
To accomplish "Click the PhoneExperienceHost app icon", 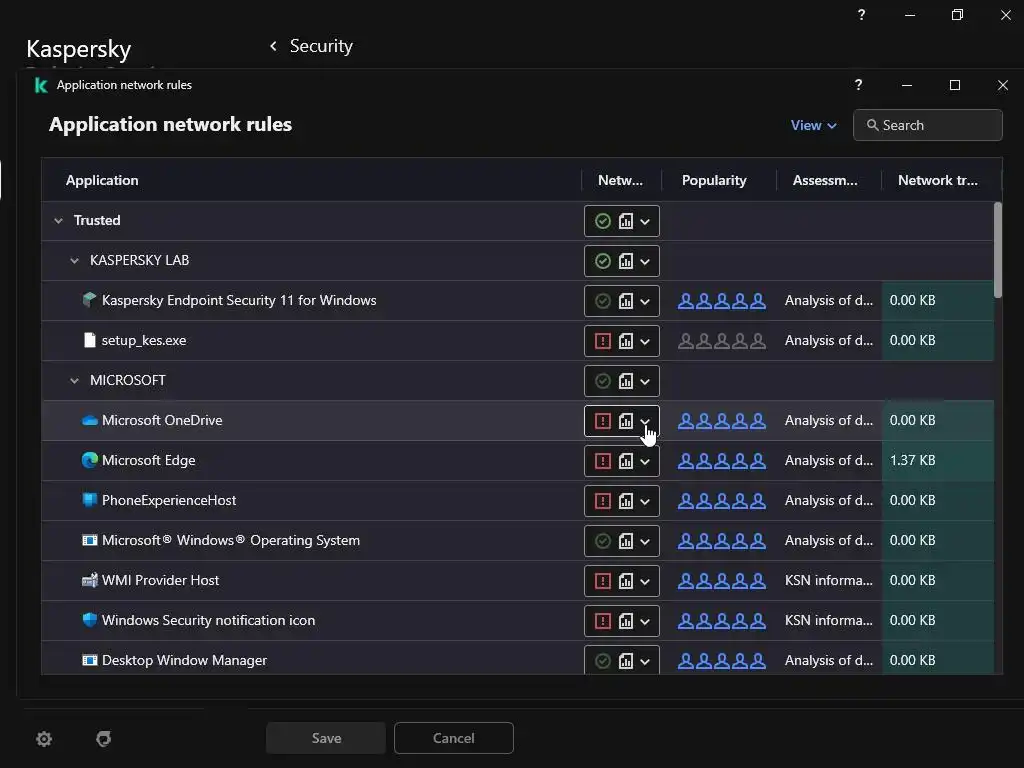I will [x=90, y=501].
